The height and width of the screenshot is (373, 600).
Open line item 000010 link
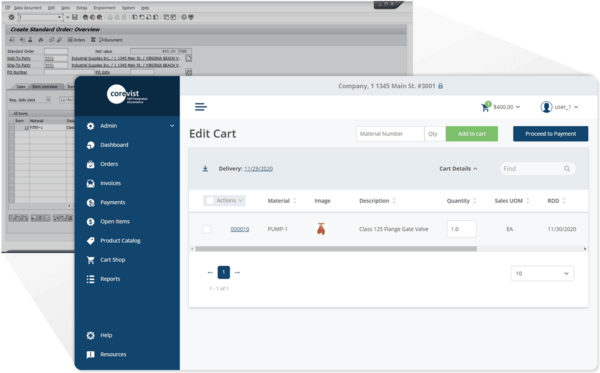pyautogui.click(x=240, y=229)
